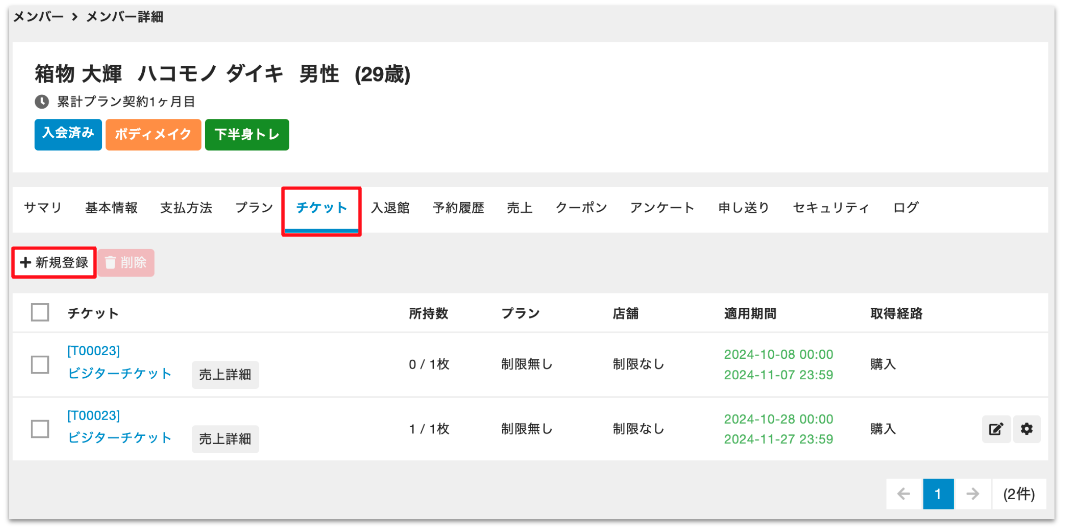This screenshot has height=527, width=1065.
Task: Switch to the サマリ tab
Action: tap(43, 208)
